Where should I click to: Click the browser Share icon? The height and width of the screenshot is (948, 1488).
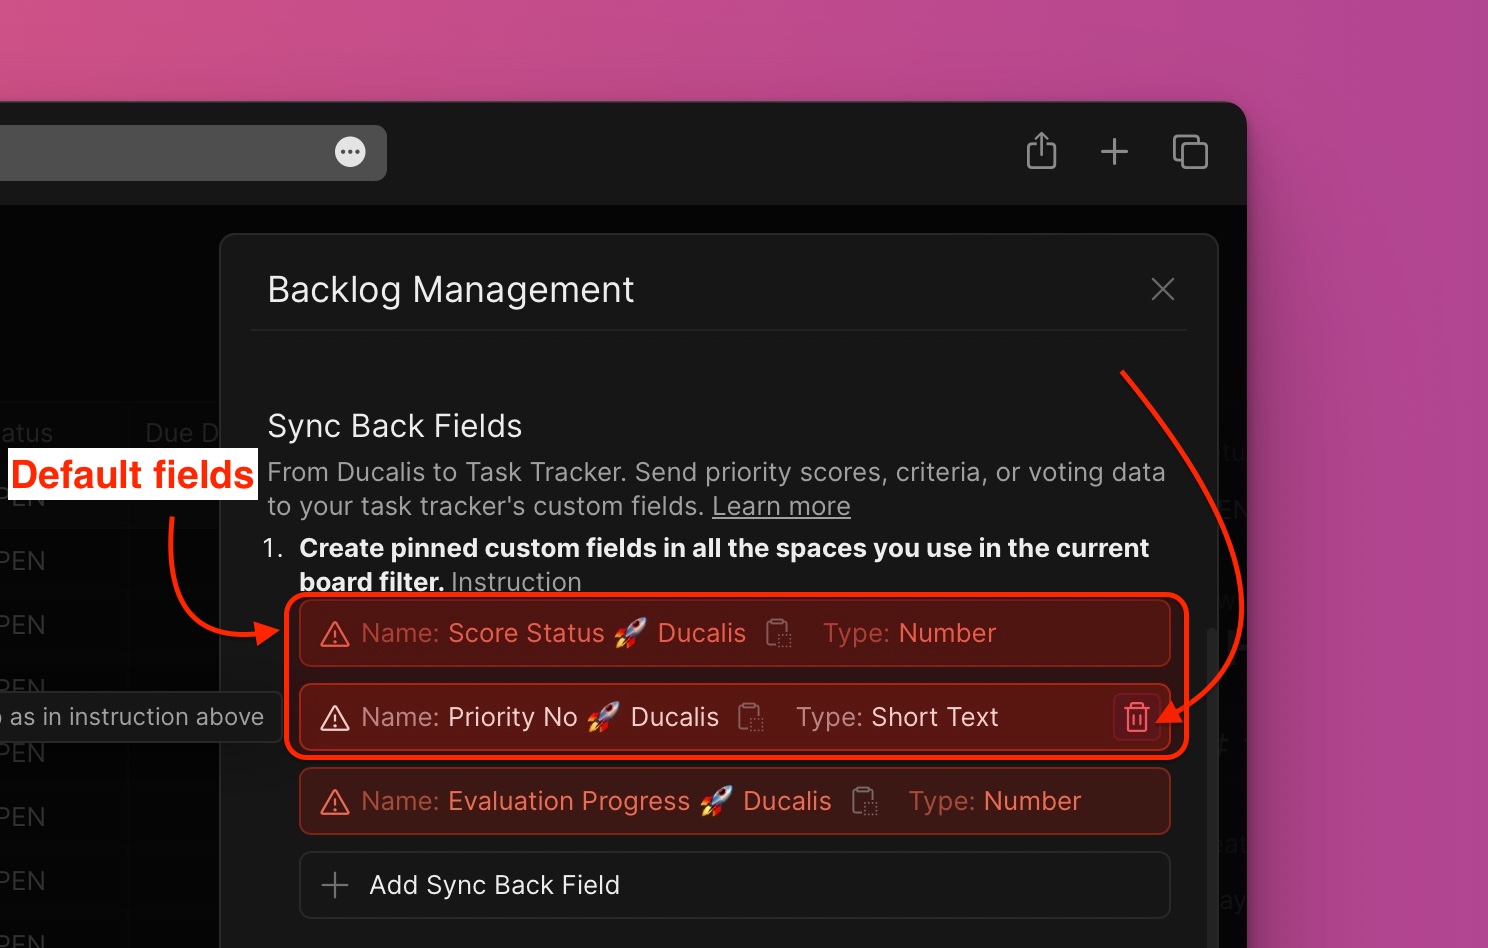pos(1041,150)
